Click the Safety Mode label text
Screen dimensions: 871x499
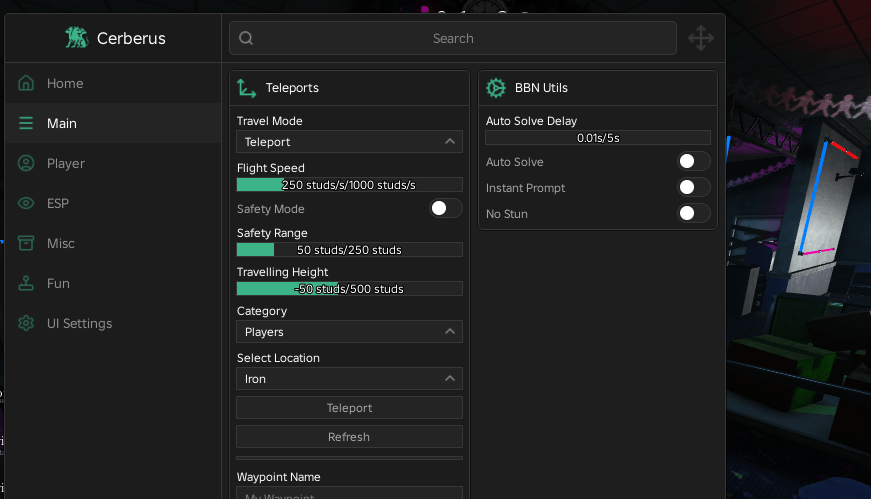271,209
